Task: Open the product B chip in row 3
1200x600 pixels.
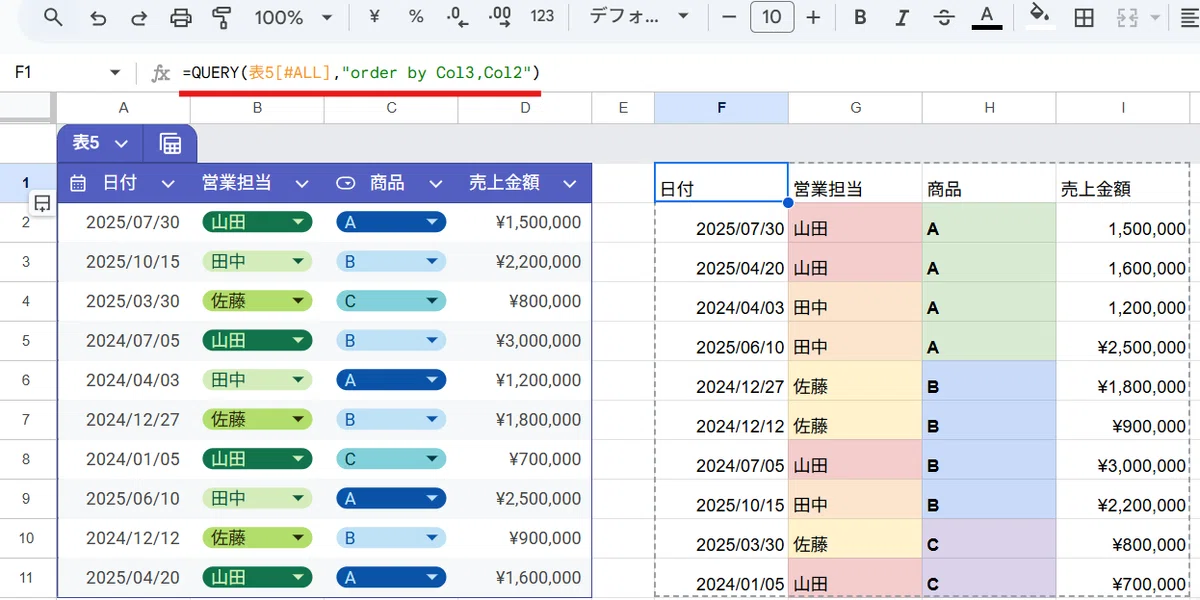Action: click(x=391, y=262)
